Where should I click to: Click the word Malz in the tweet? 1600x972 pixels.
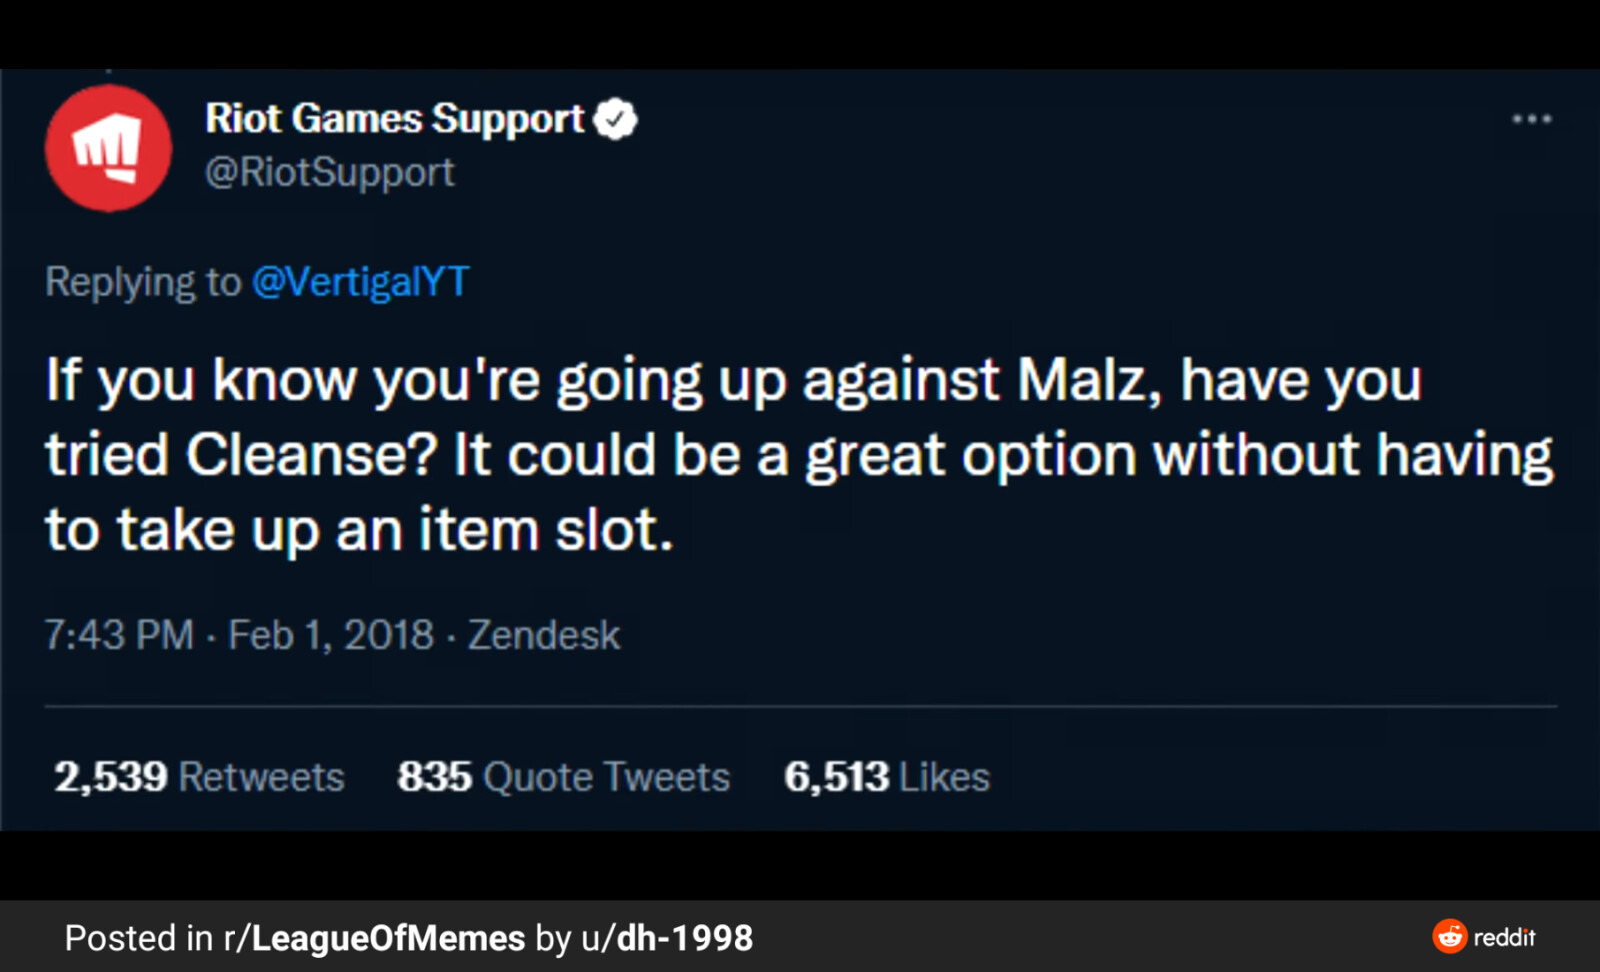point(1089,380)
